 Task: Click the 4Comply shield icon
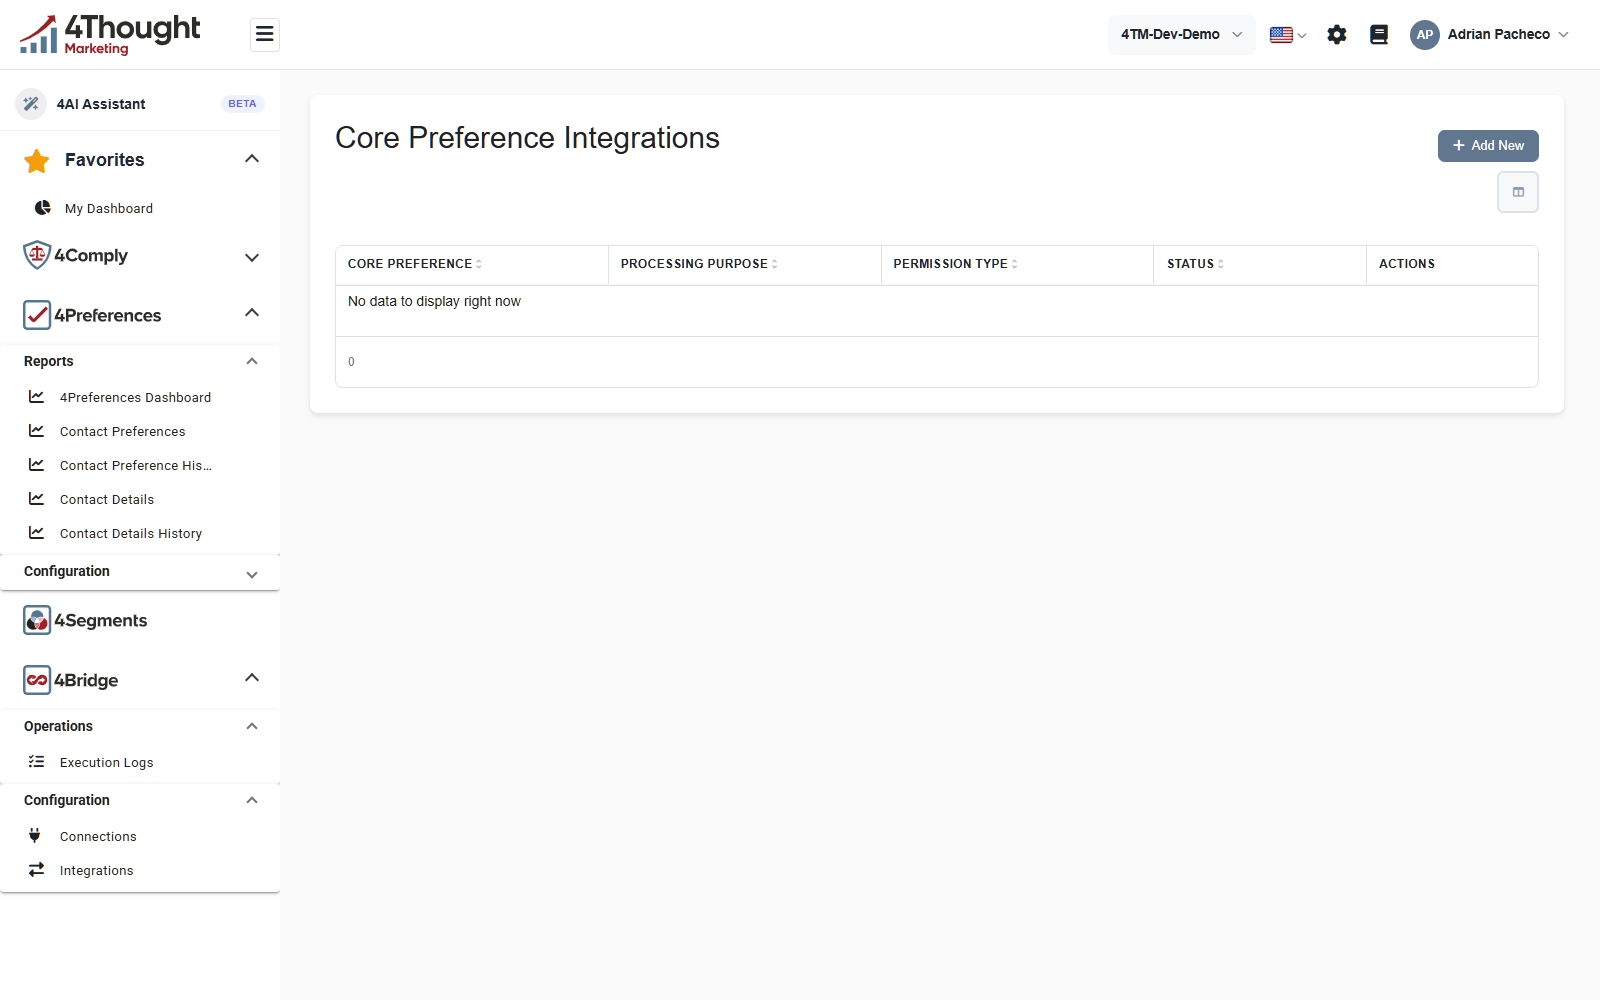(x=37, y=255)
